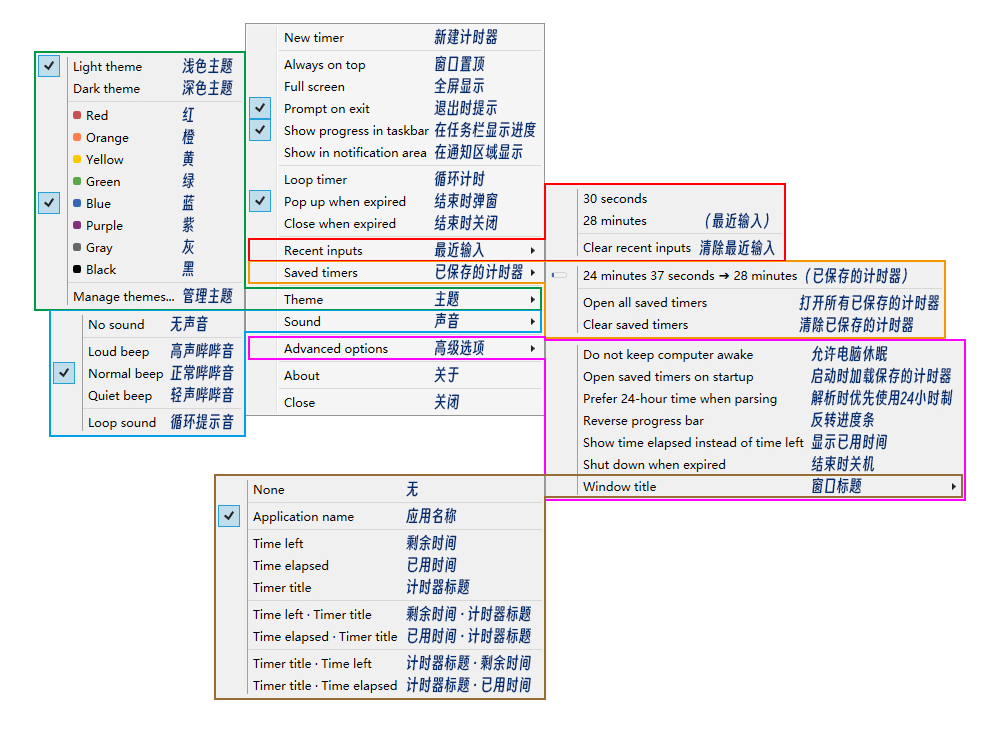Screen dimensions: 1000x730
Task: Toggle the Prompt on exit checkbox
Action: tap(260, 108)
